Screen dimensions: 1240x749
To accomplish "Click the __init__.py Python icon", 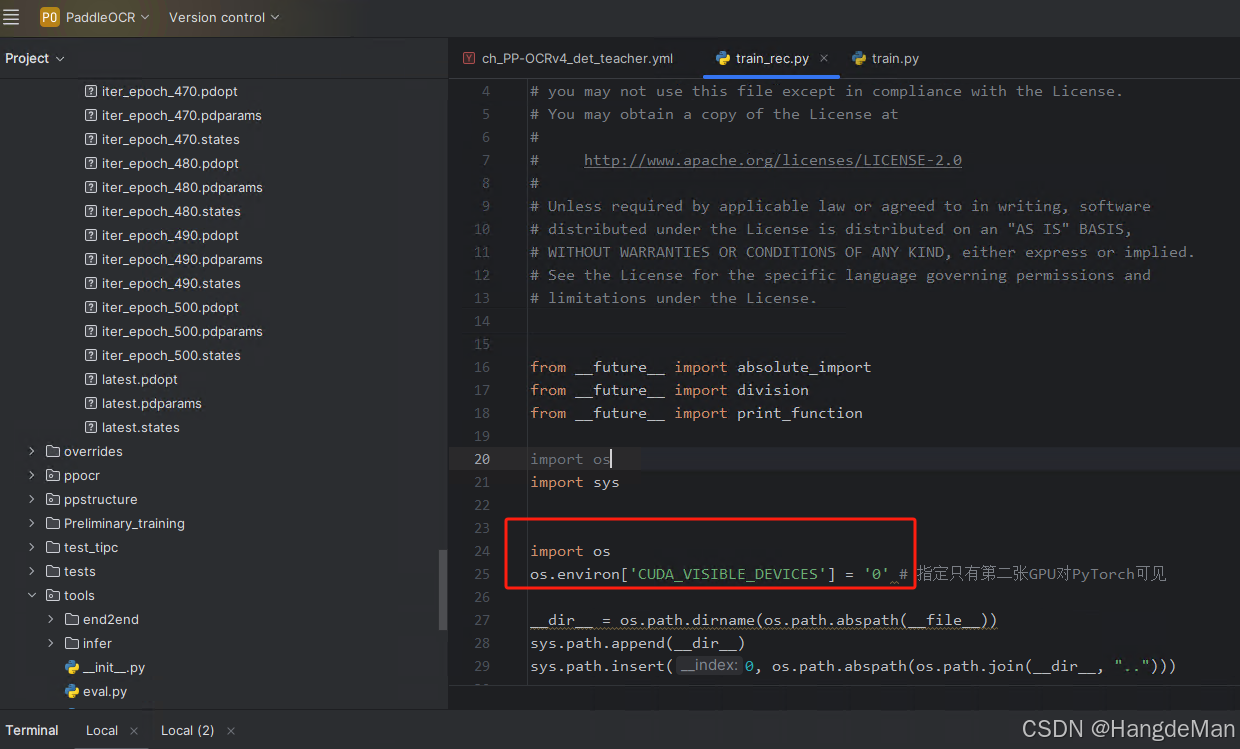I will [71, 667].
